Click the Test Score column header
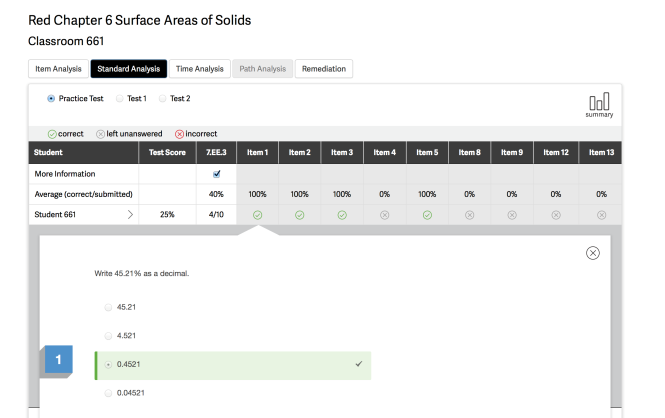 click(x=167, y=153)
